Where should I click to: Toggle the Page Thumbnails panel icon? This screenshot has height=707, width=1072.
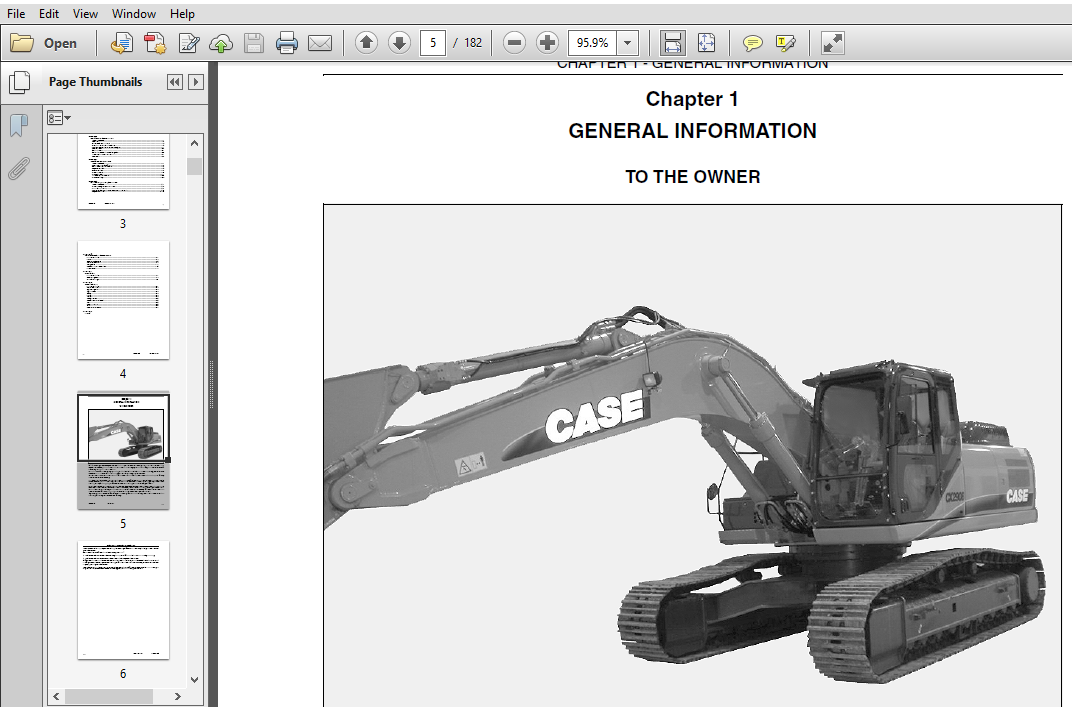pyautogui.click(x=20, y=83)
